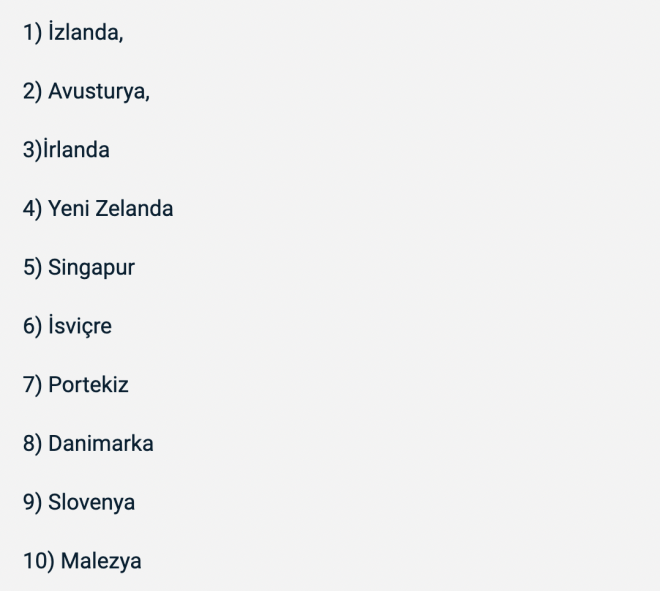Viewport: 660px width, 591px height.
Task: Place cursor at number 3) before İrlanda
Action: pos(33,150)
